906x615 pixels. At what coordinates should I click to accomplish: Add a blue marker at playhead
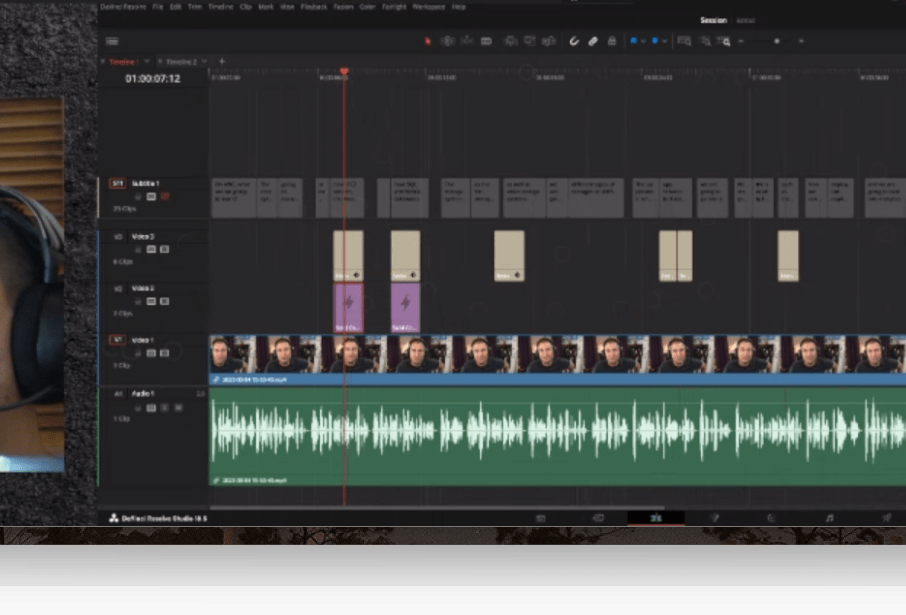tap(655, 41)
